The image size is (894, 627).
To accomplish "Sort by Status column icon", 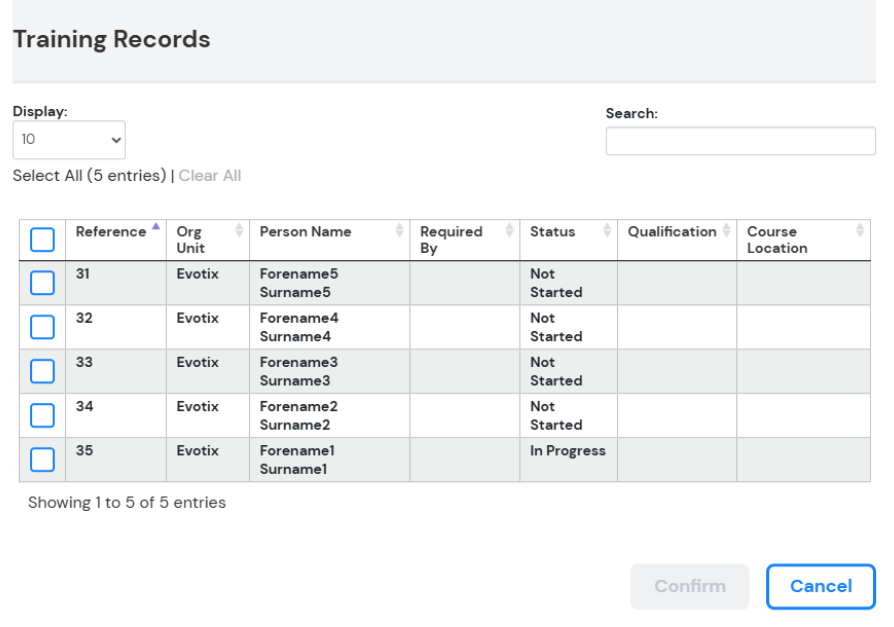I will click(x=607, y=231).
